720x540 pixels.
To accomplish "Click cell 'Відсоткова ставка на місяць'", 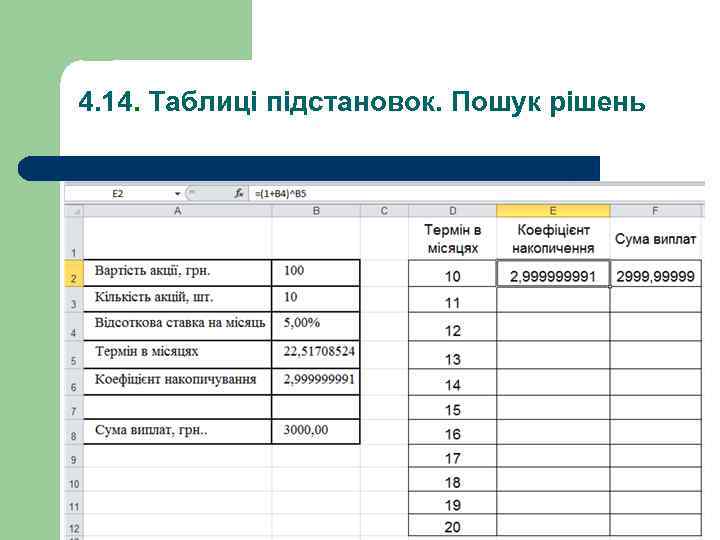I will coord(178,326).
